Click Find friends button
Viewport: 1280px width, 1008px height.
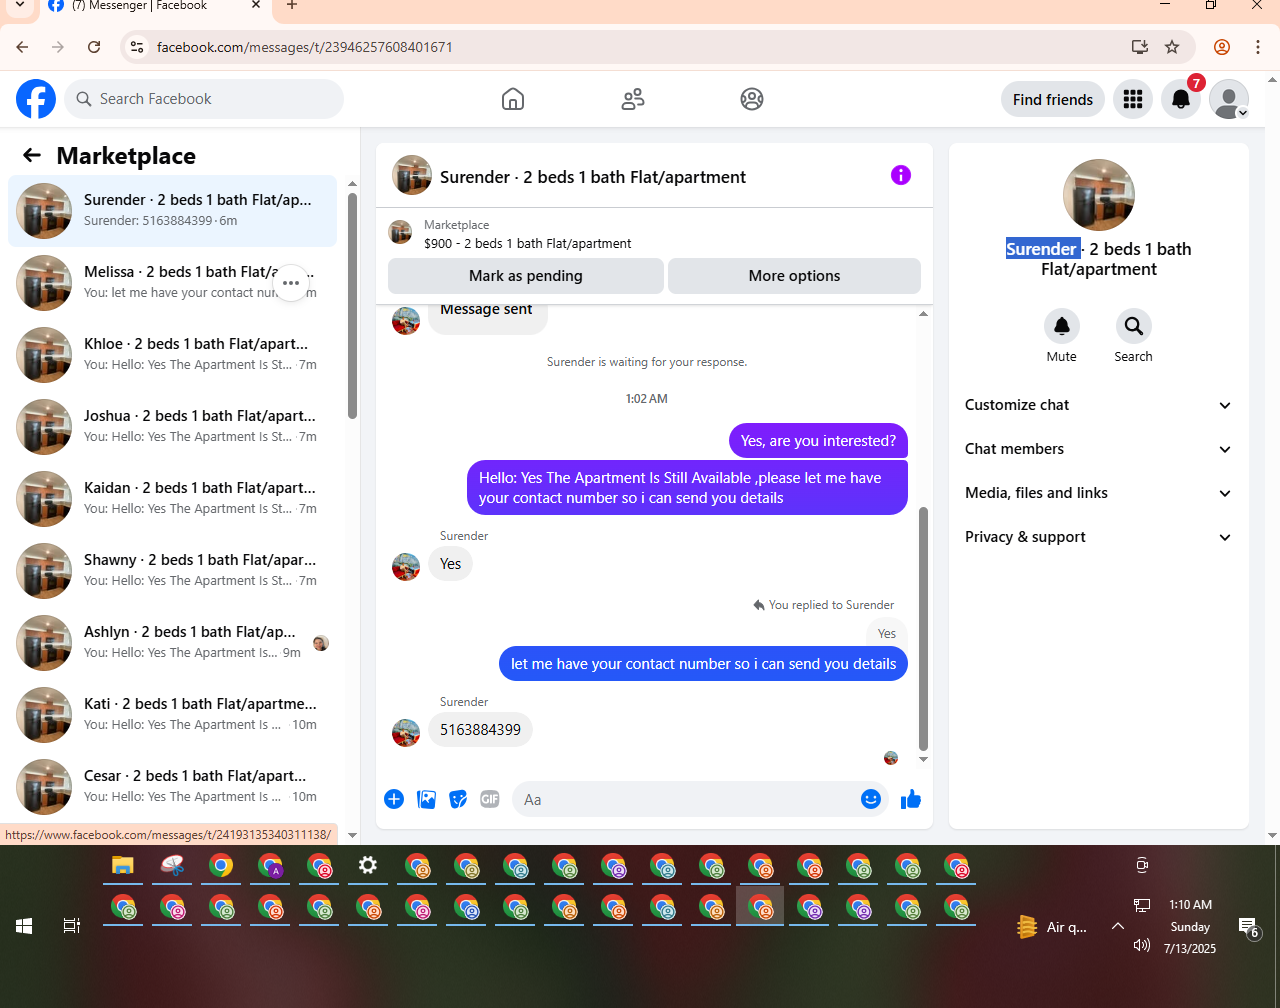tap(1053, 99)
